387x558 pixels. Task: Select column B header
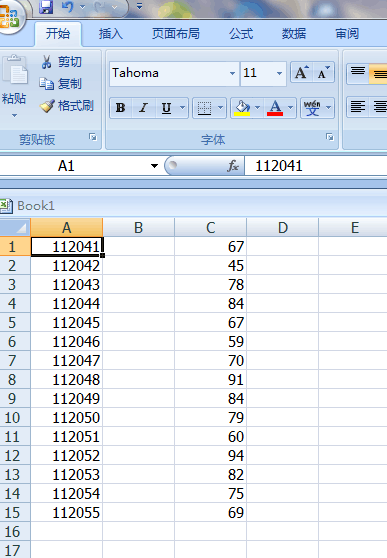coord(138,227)
